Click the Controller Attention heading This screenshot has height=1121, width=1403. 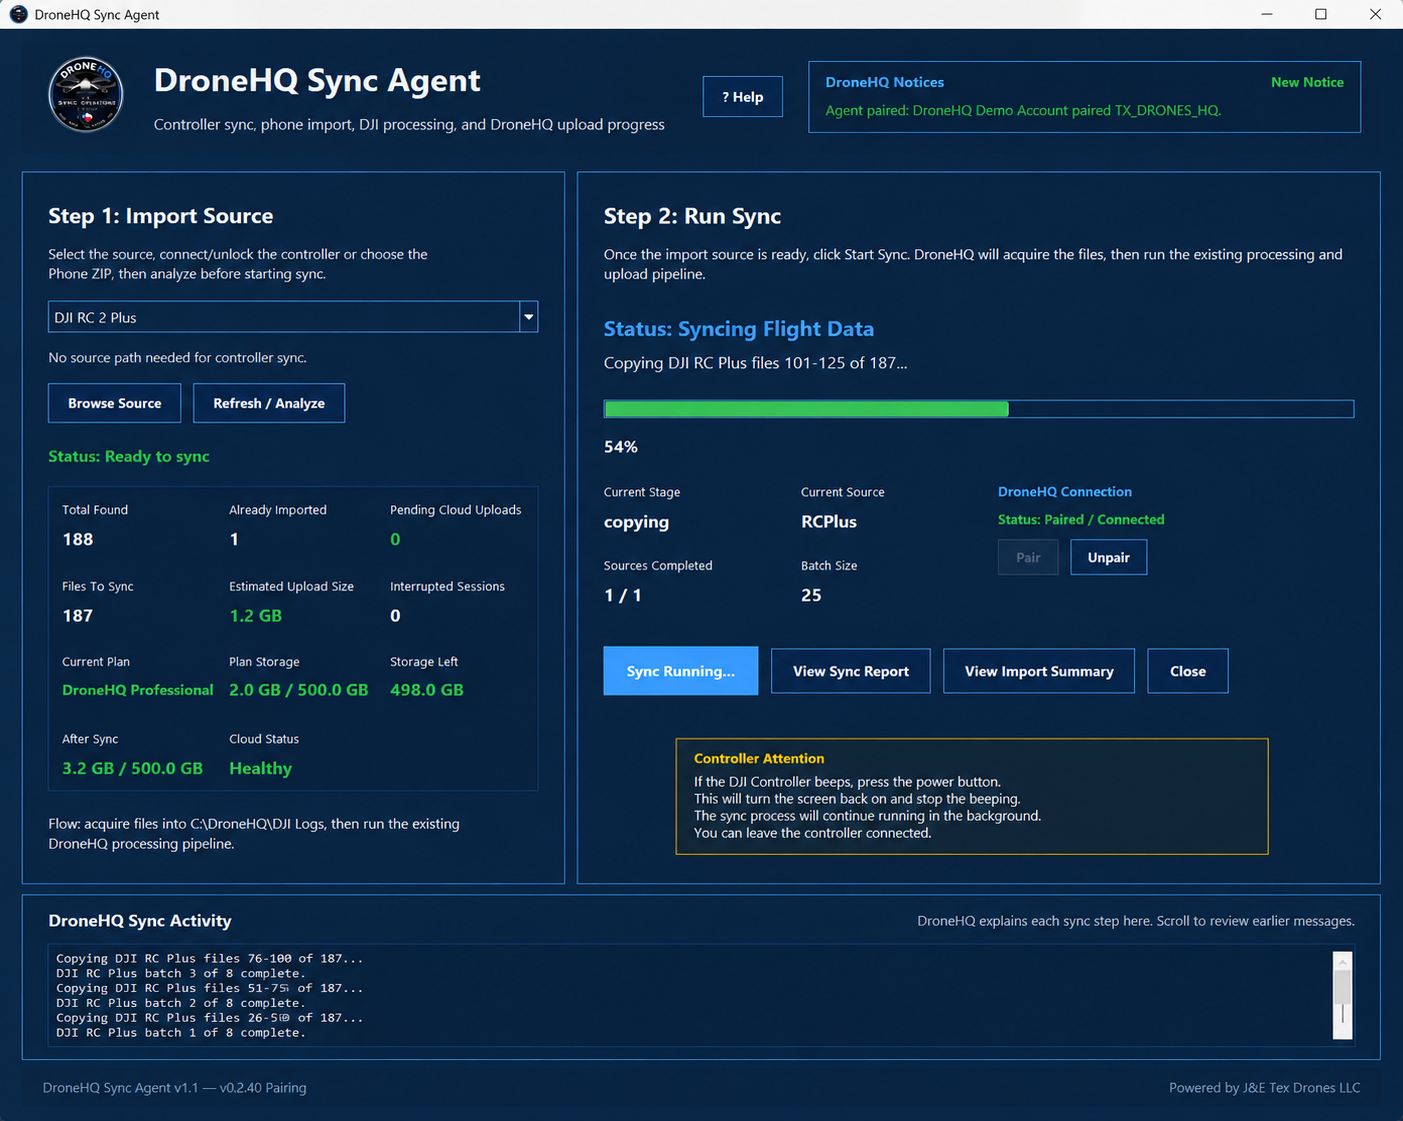(759, 758)
